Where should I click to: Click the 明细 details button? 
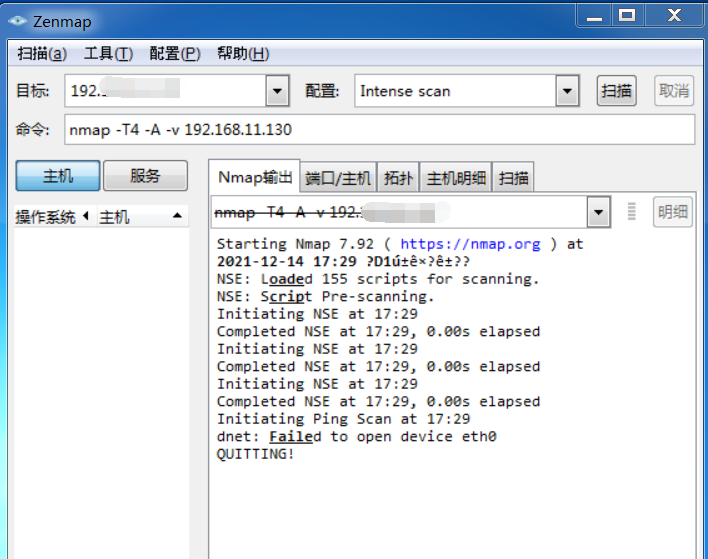click(673, 212)
